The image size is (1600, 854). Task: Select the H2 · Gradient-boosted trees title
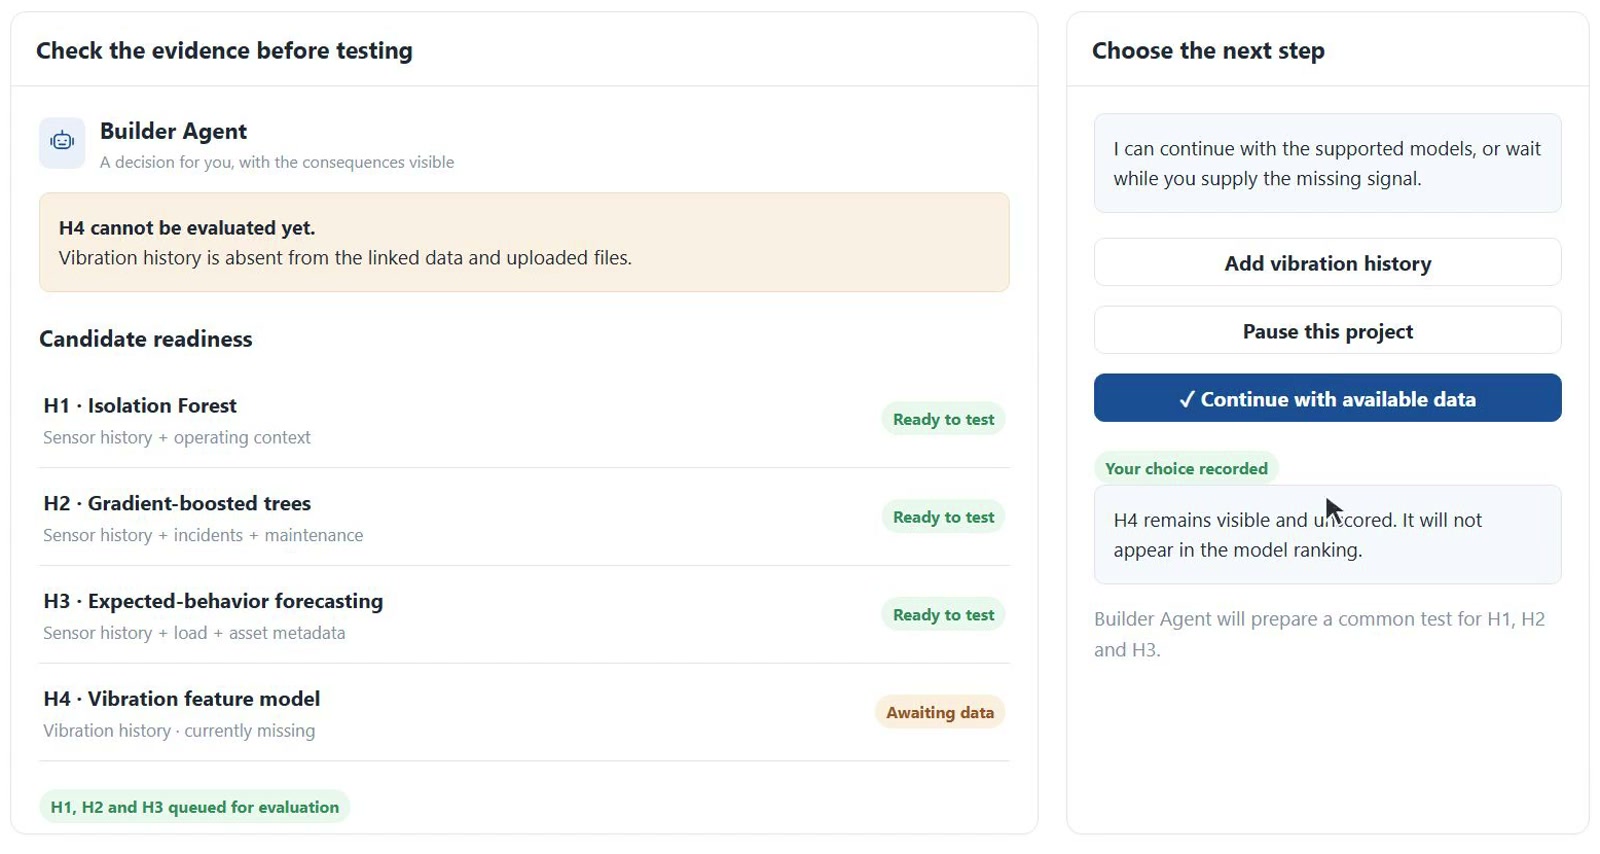click(x=177, y=503)
